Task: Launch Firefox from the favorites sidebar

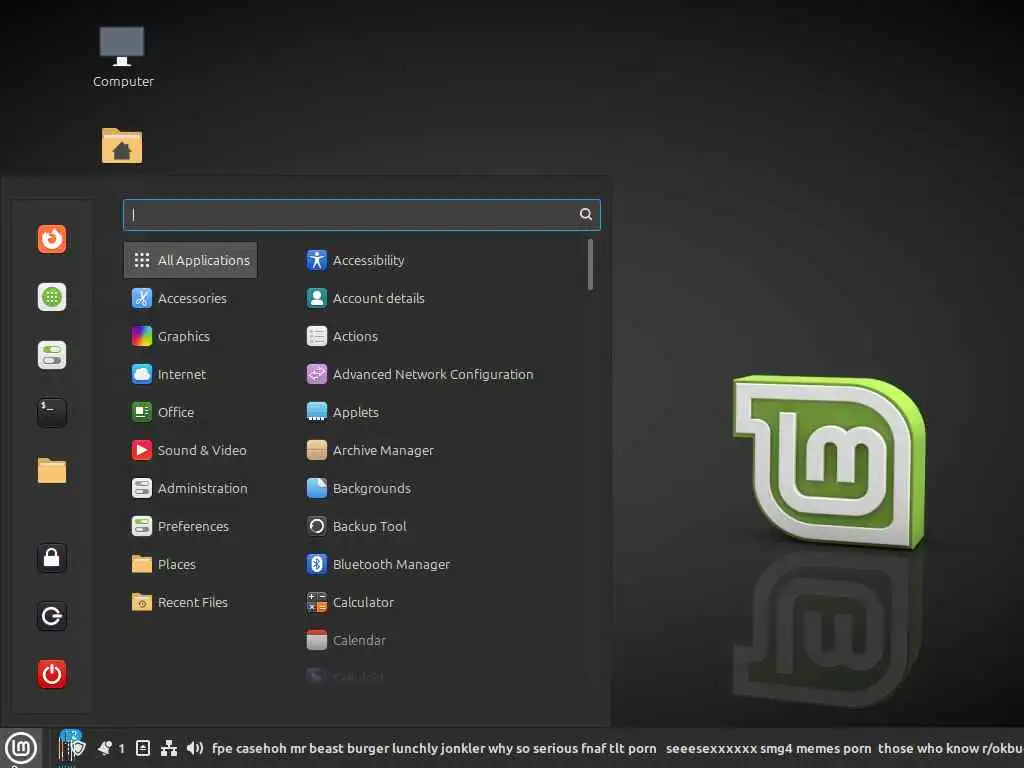Action: [52, 239]
